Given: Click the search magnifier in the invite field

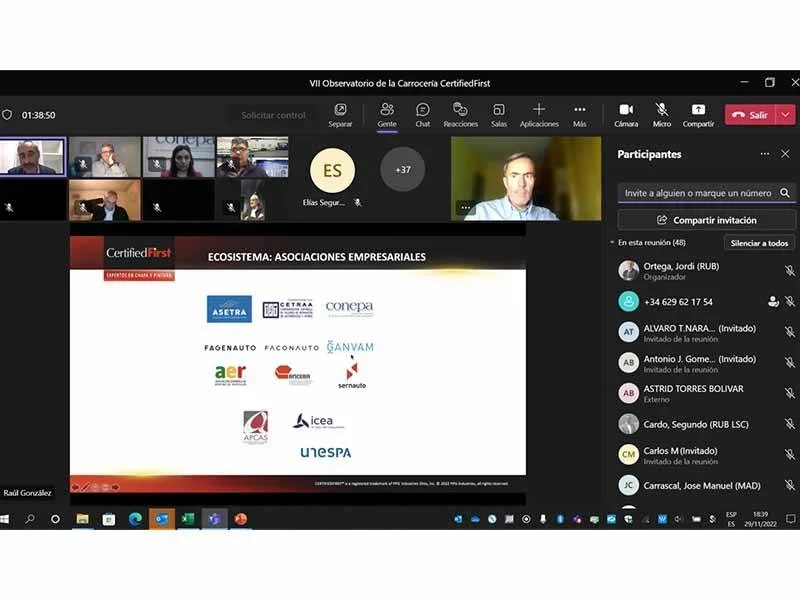Looking at the screenshot, I should tap(785, 193).
